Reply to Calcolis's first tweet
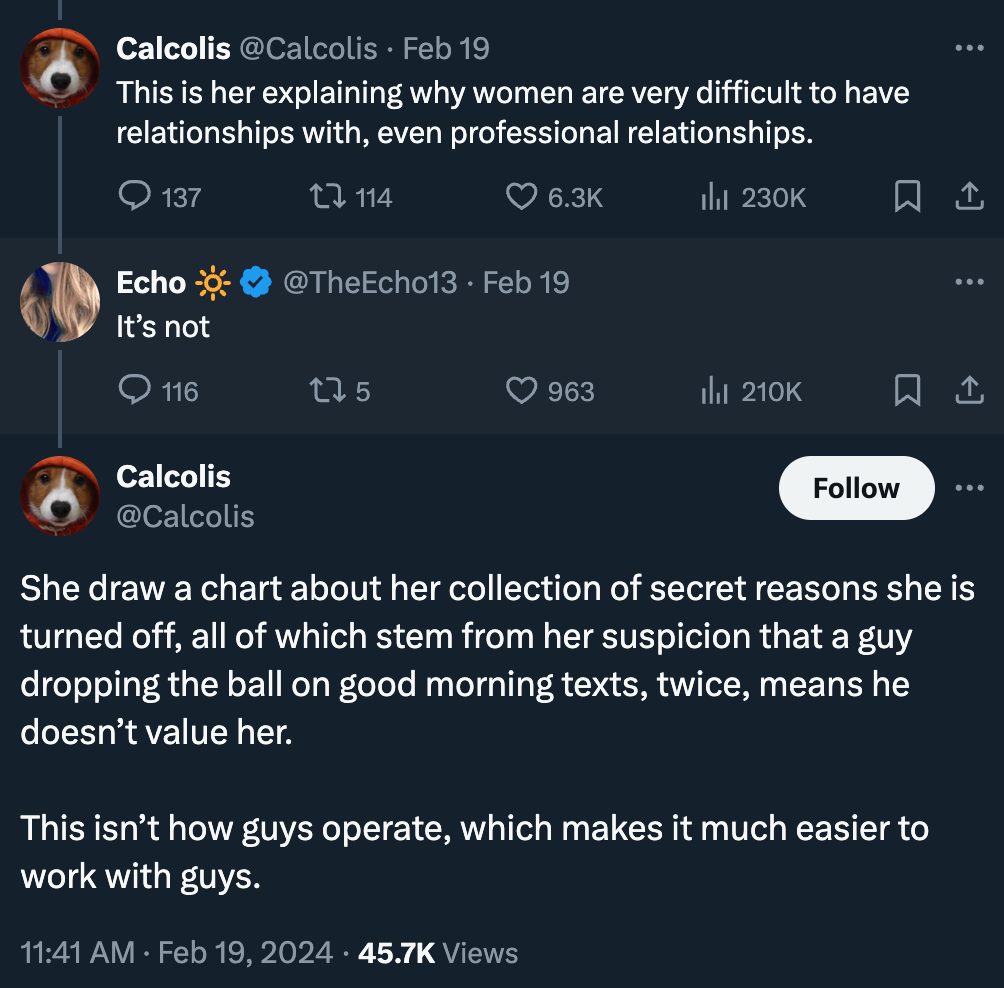 pyautogui.click(x=134, y=197)
